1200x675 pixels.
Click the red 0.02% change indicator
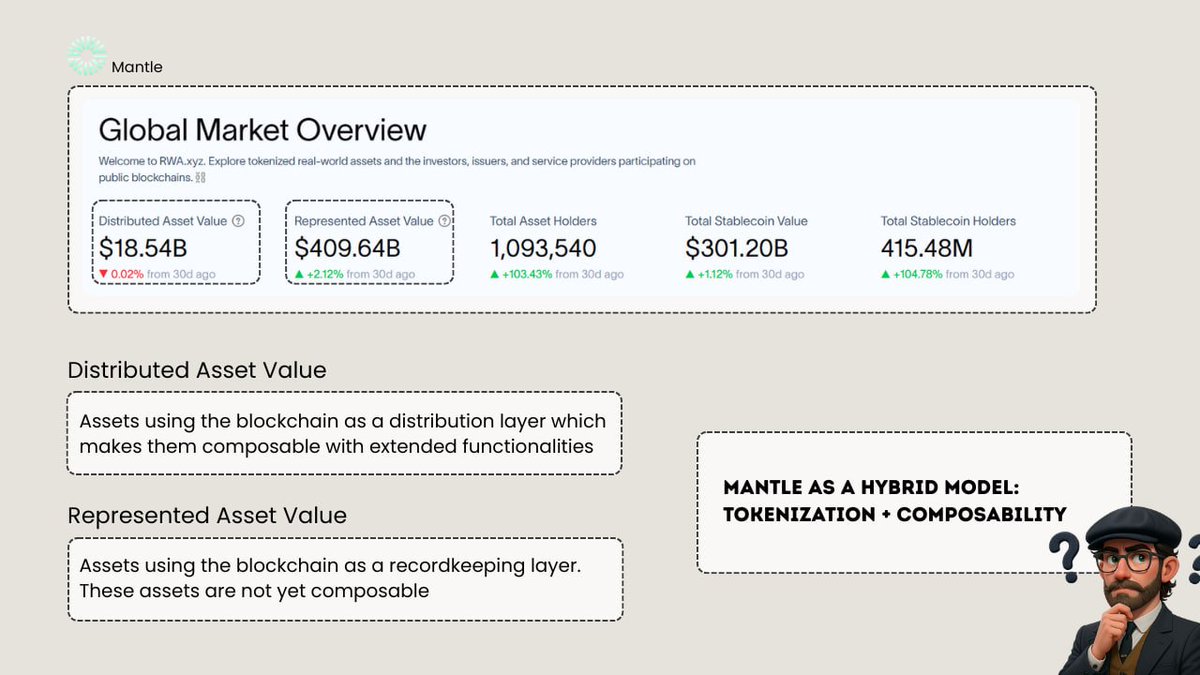pyautogui.click(x=121, y=274)
